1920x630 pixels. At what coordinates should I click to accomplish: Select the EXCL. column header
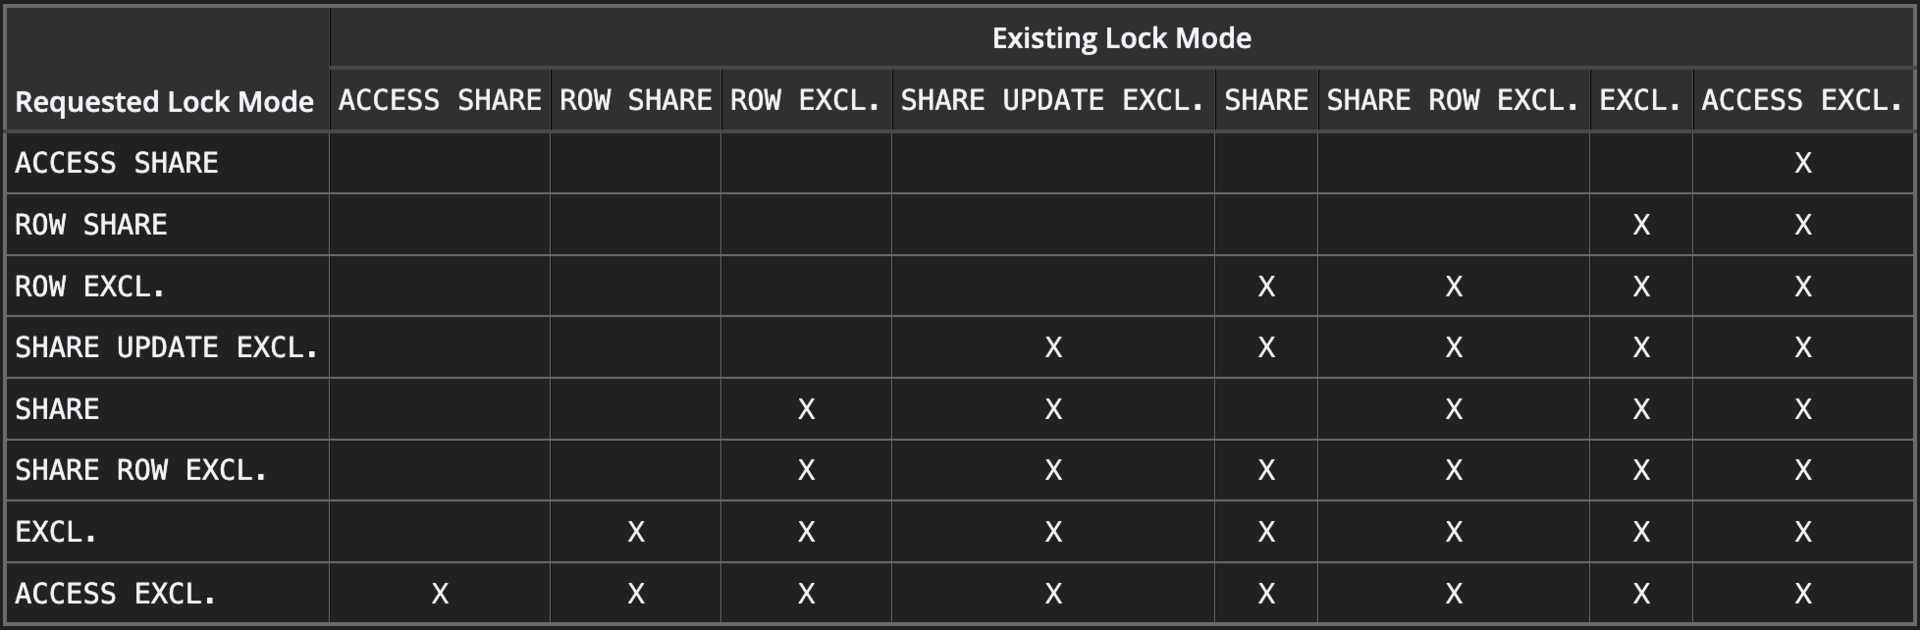[x=1641, y=100]
